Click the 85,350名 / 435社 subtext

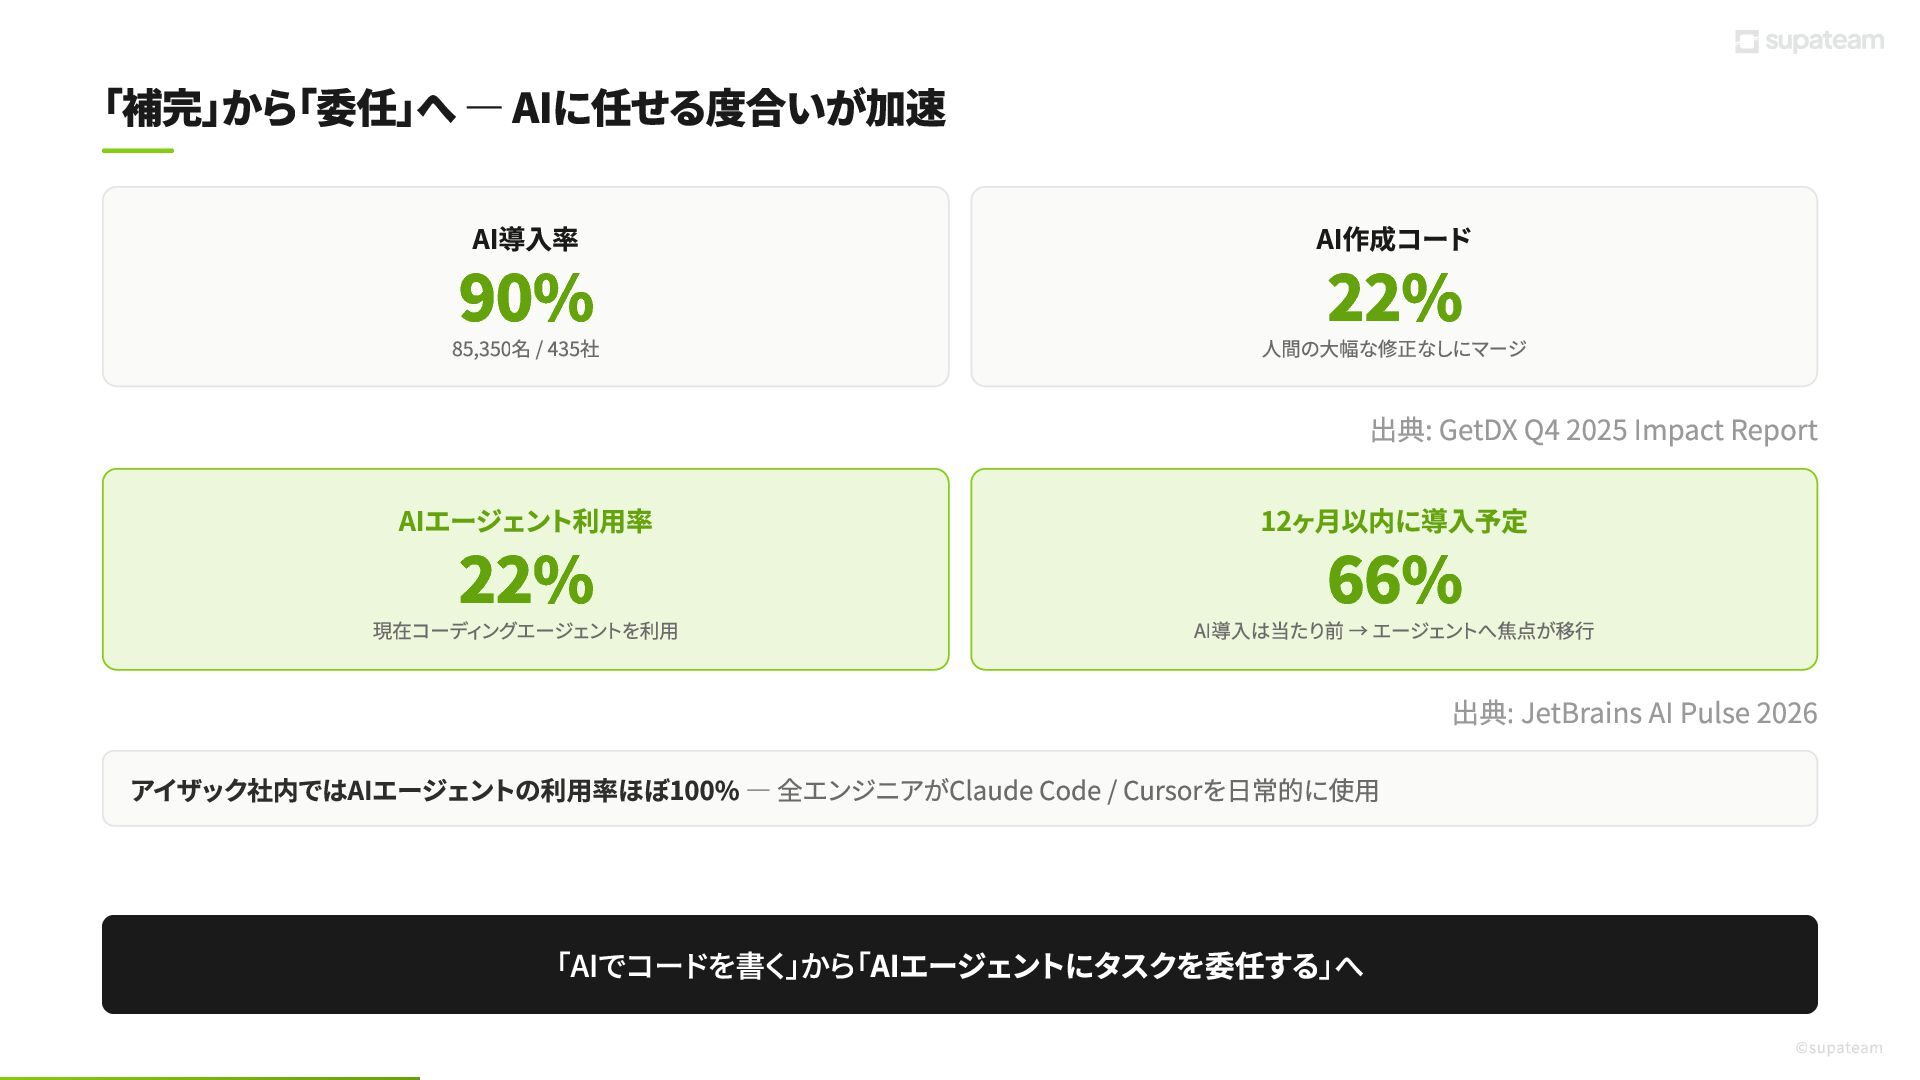[x=525, y=349]
